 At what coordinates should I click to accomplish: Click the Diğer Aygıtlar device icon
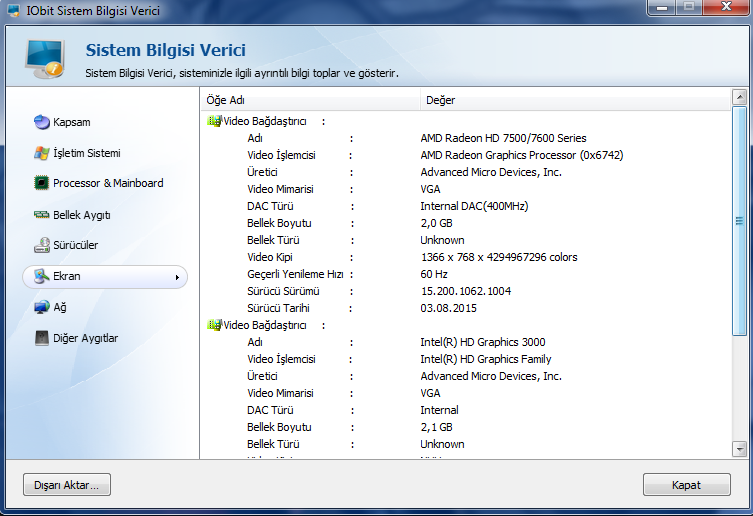42,338
